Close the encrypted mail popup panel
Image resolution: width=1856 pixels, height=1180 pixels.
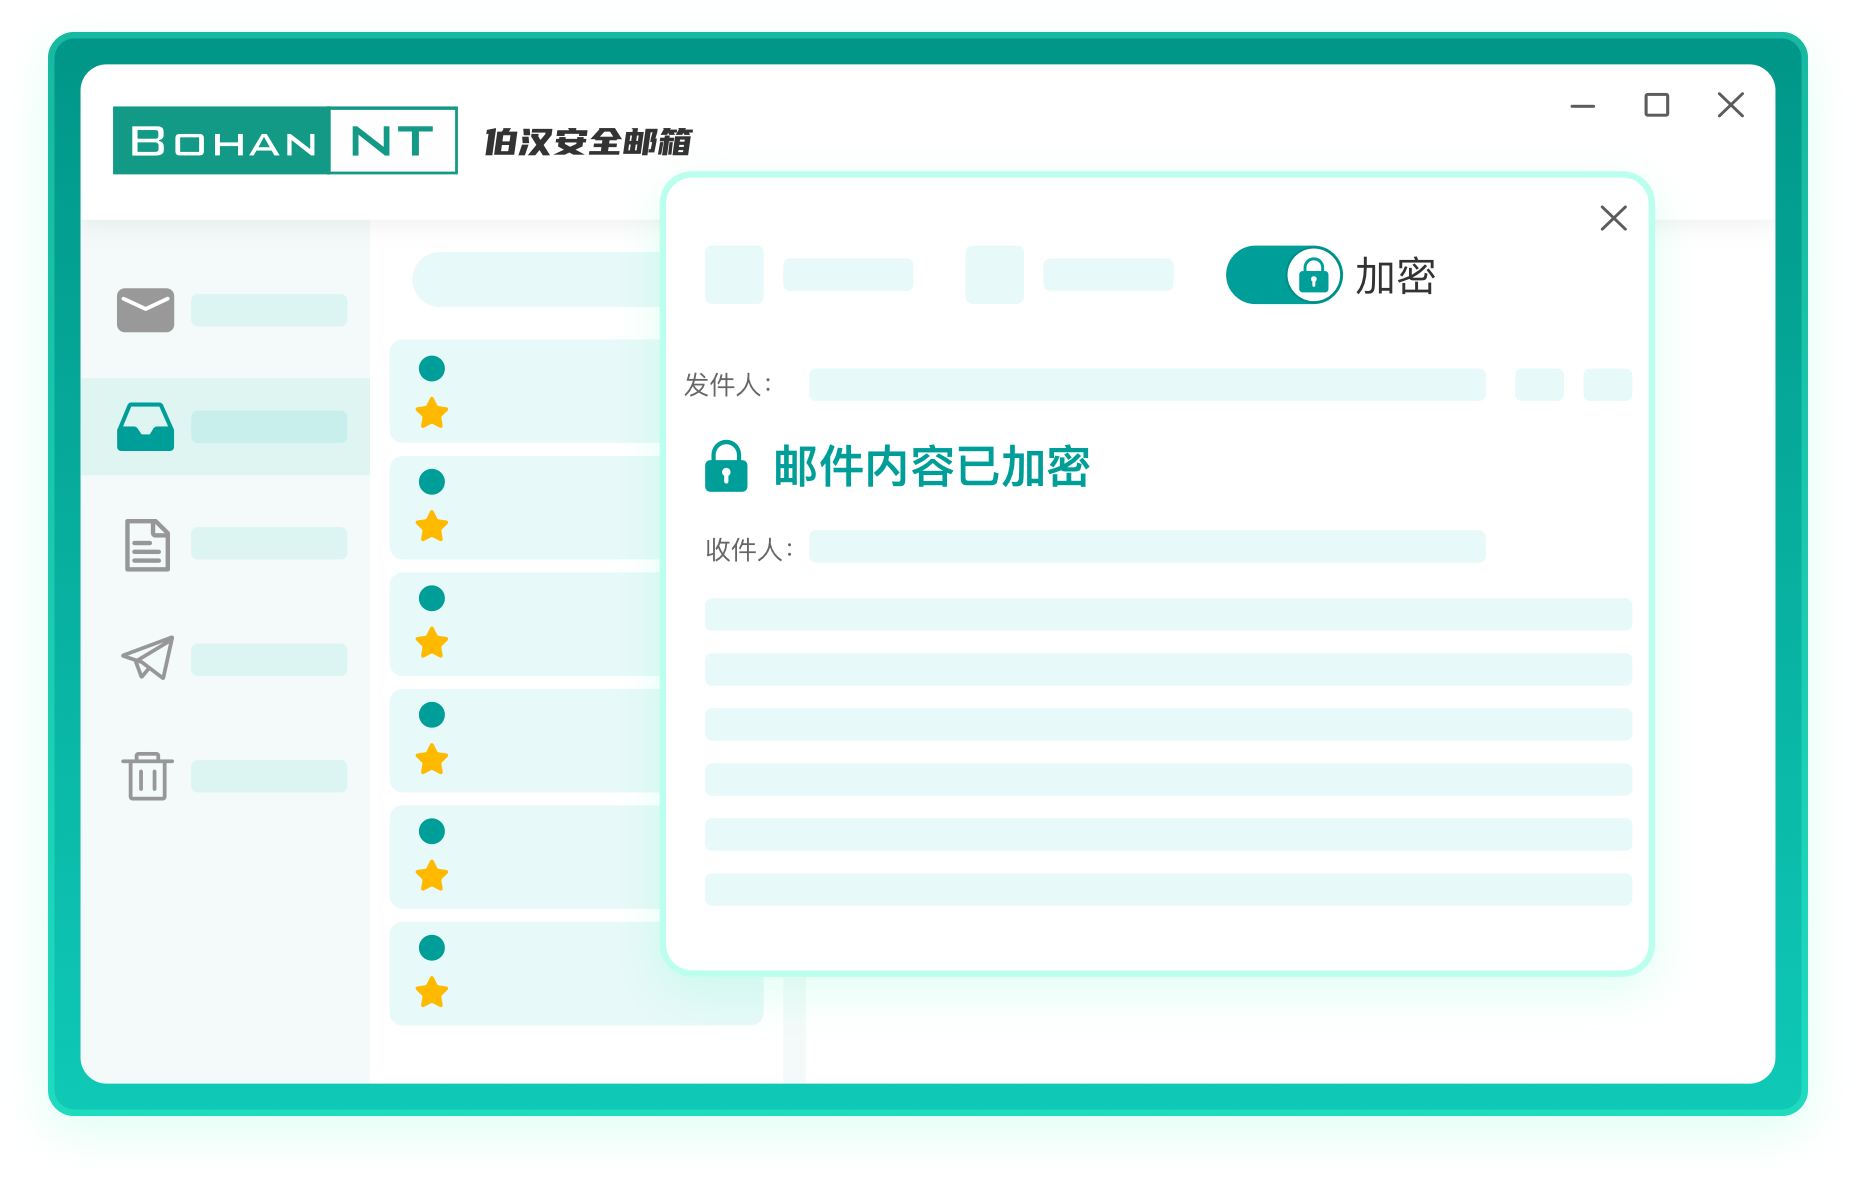[x=1613, y=218]
